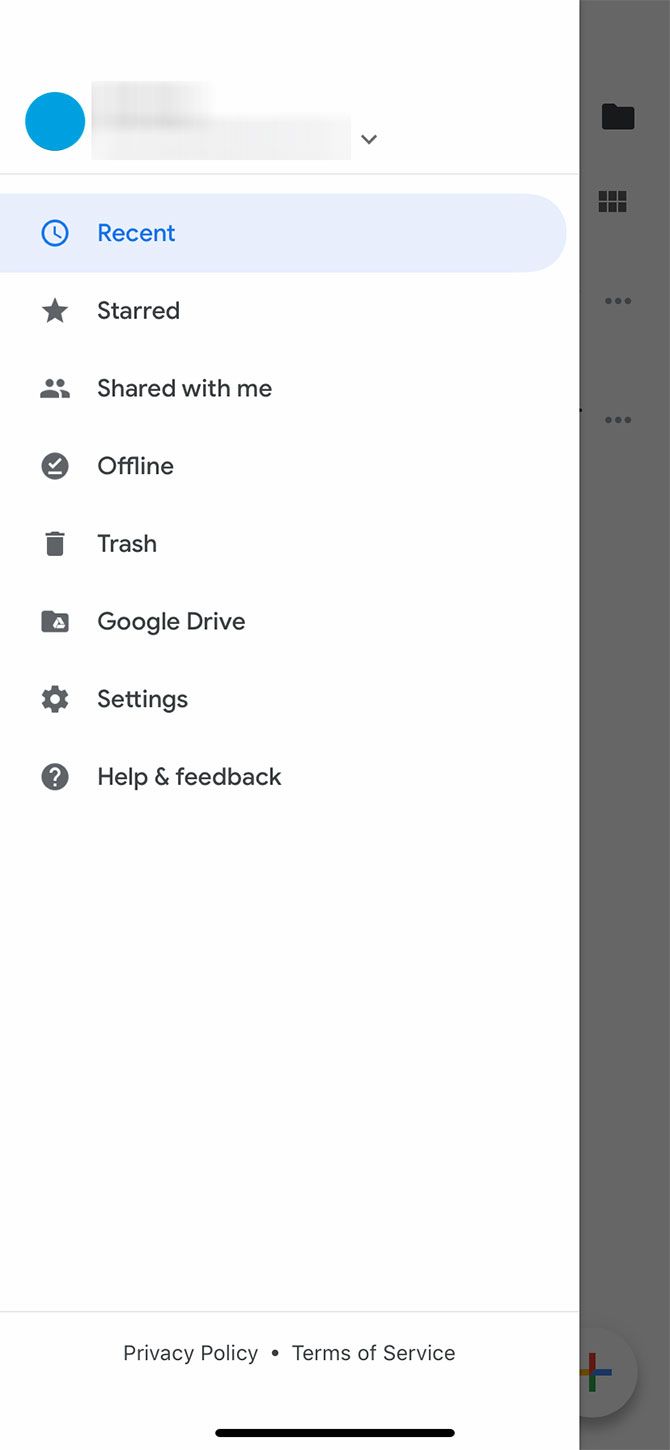Screen dimensions: 670x1450
Task: Open the Privacy Policy link
Action: tap(190, 1353)
